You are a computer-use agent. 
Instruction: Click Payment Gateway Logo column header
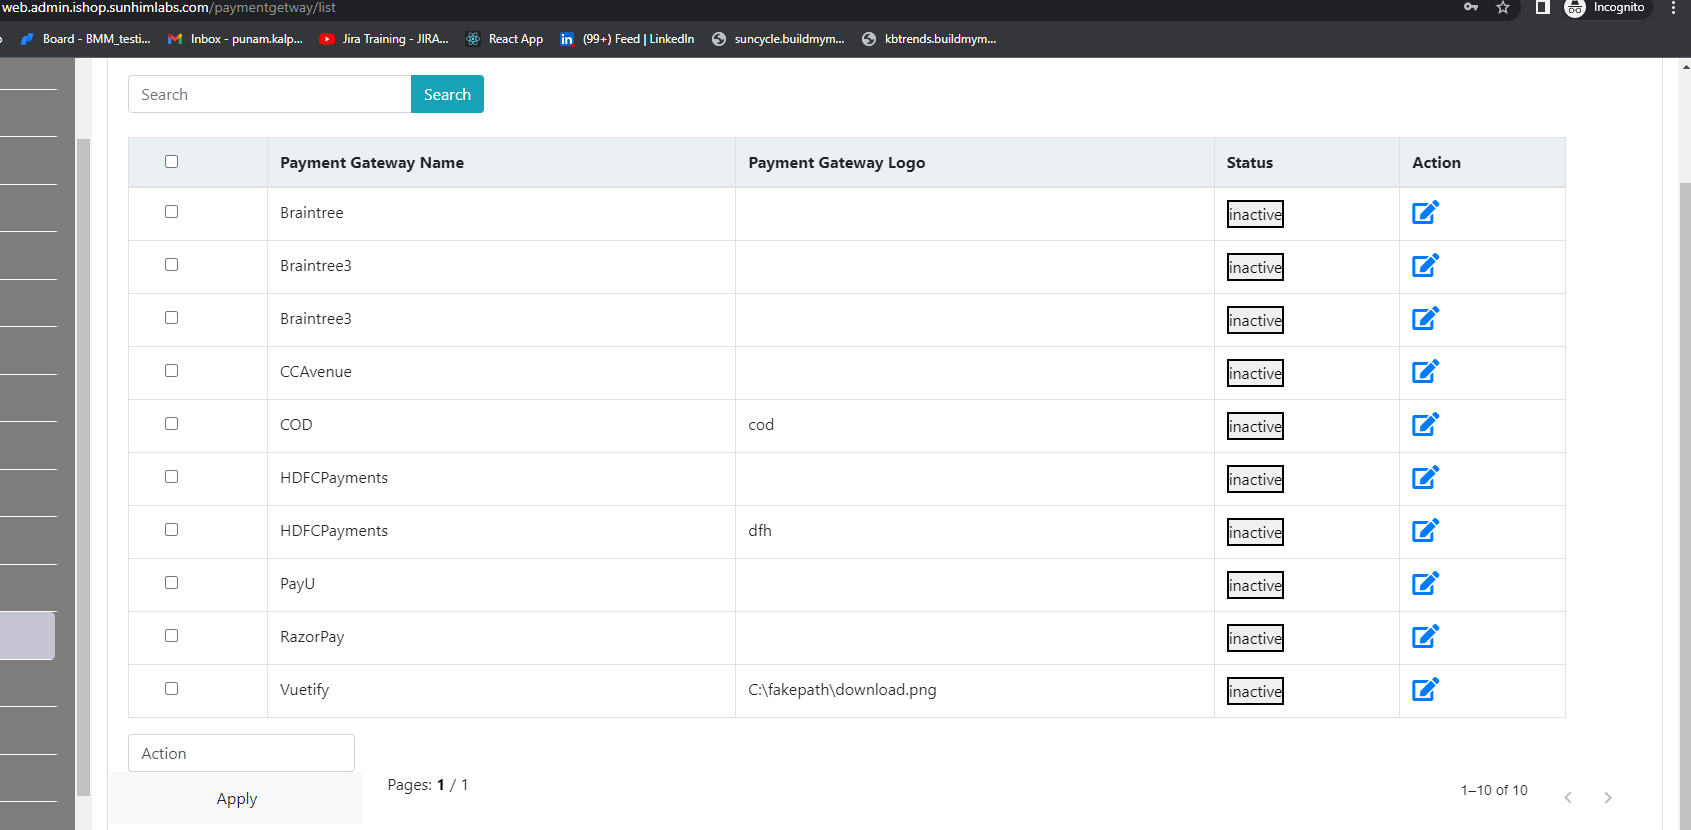(x=836, y=163)
